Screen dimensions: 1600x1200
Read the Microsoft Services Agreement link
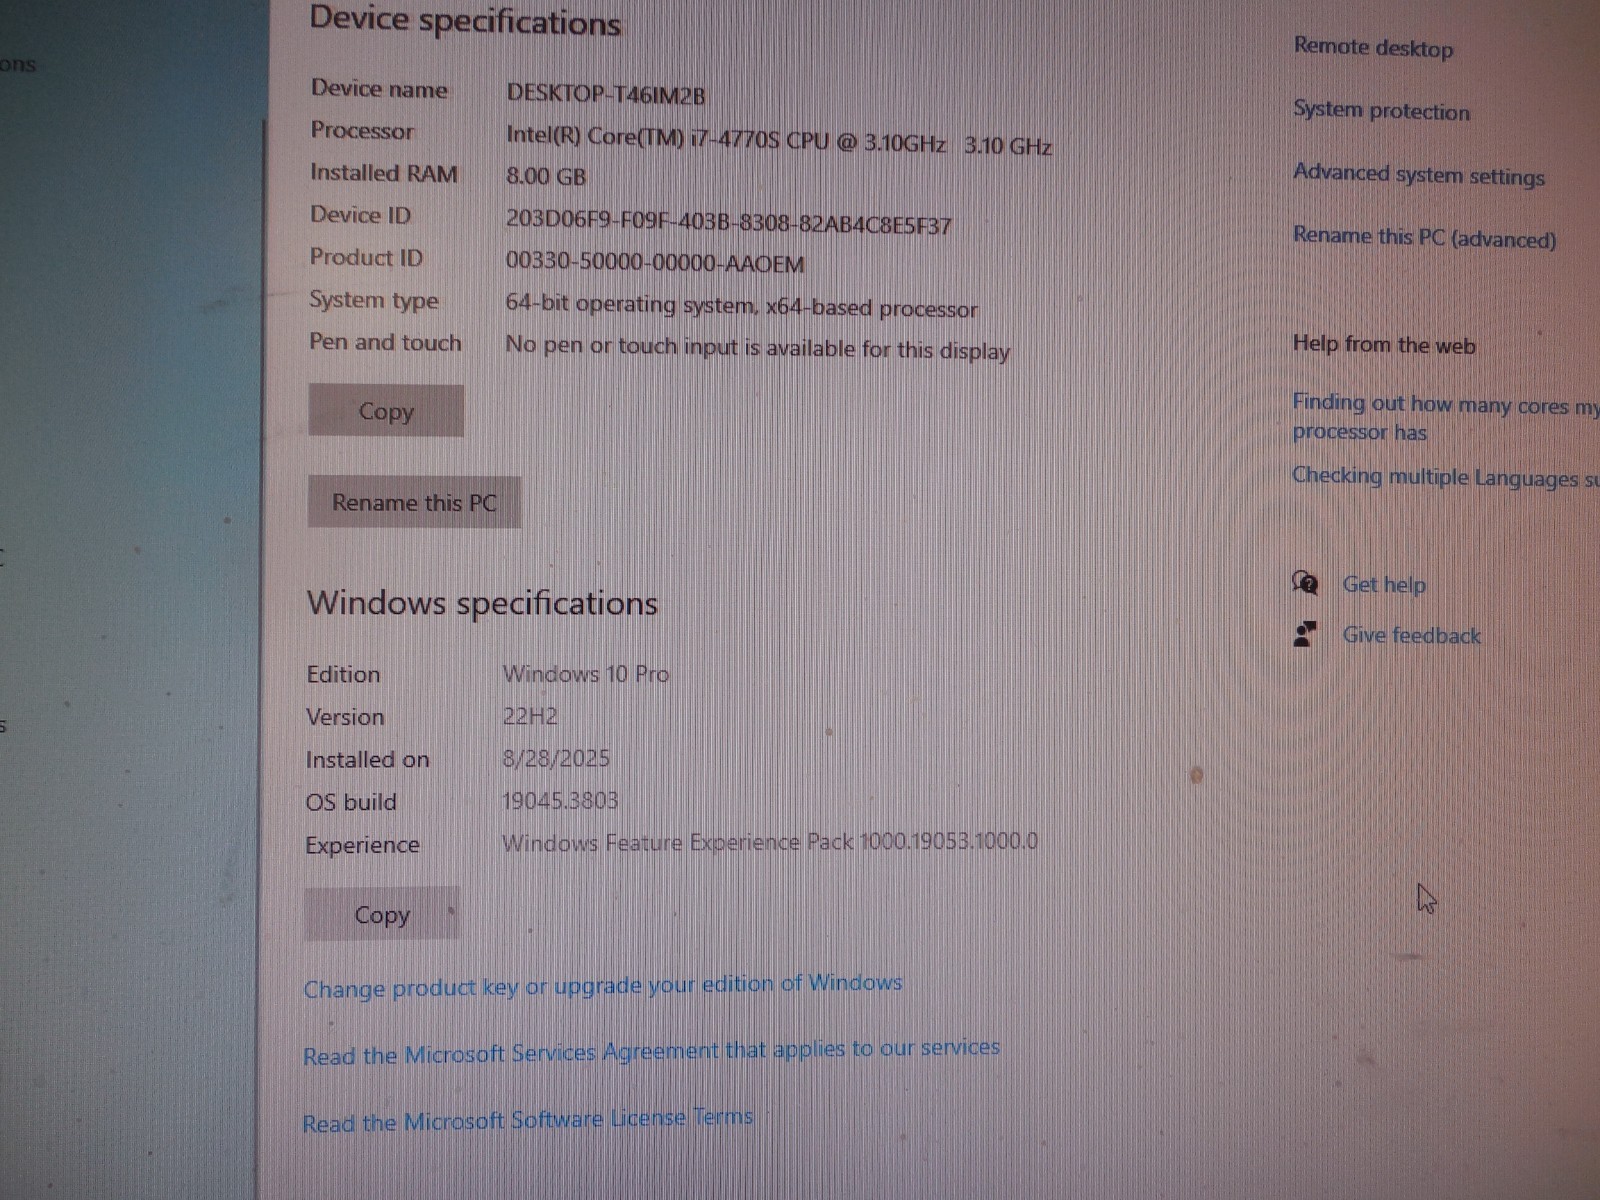651,1052
